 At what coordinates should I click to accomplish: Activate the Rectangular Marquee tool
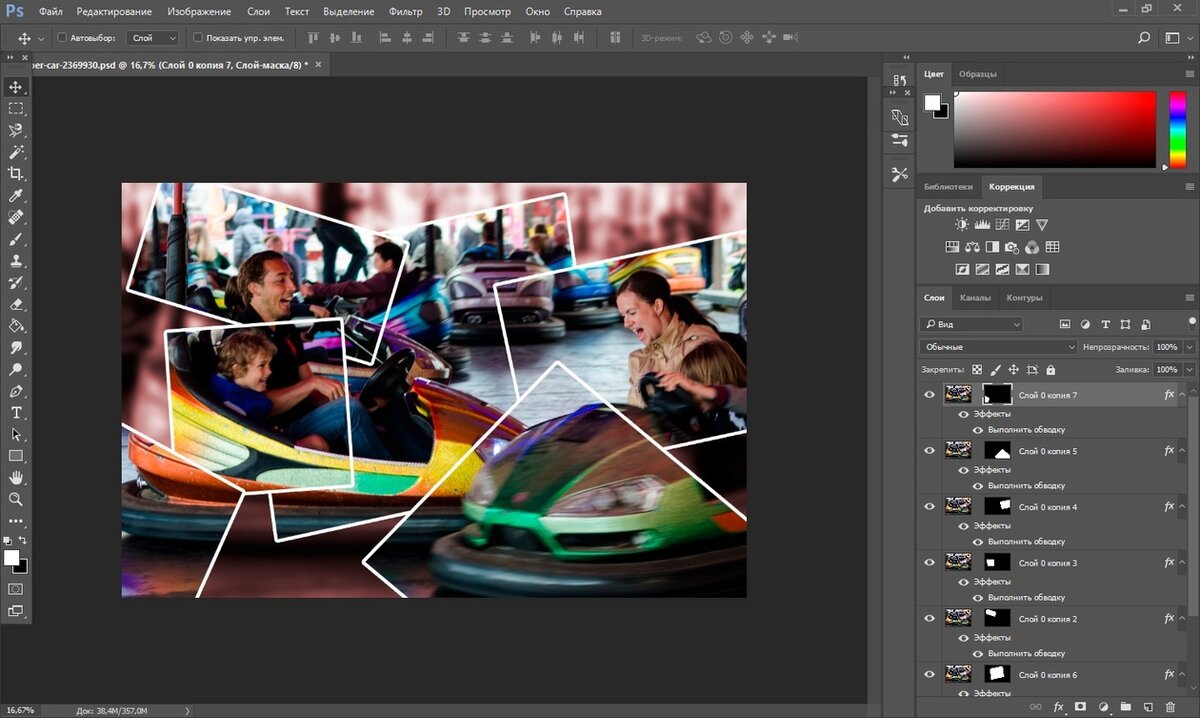coord(16,109)
